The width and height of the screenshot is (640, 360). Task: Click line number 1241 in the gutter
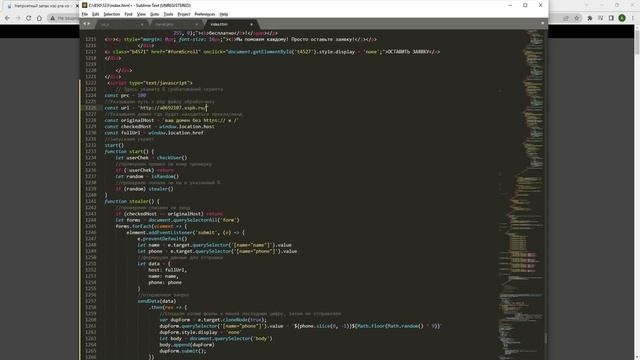[x=91, y=201]
